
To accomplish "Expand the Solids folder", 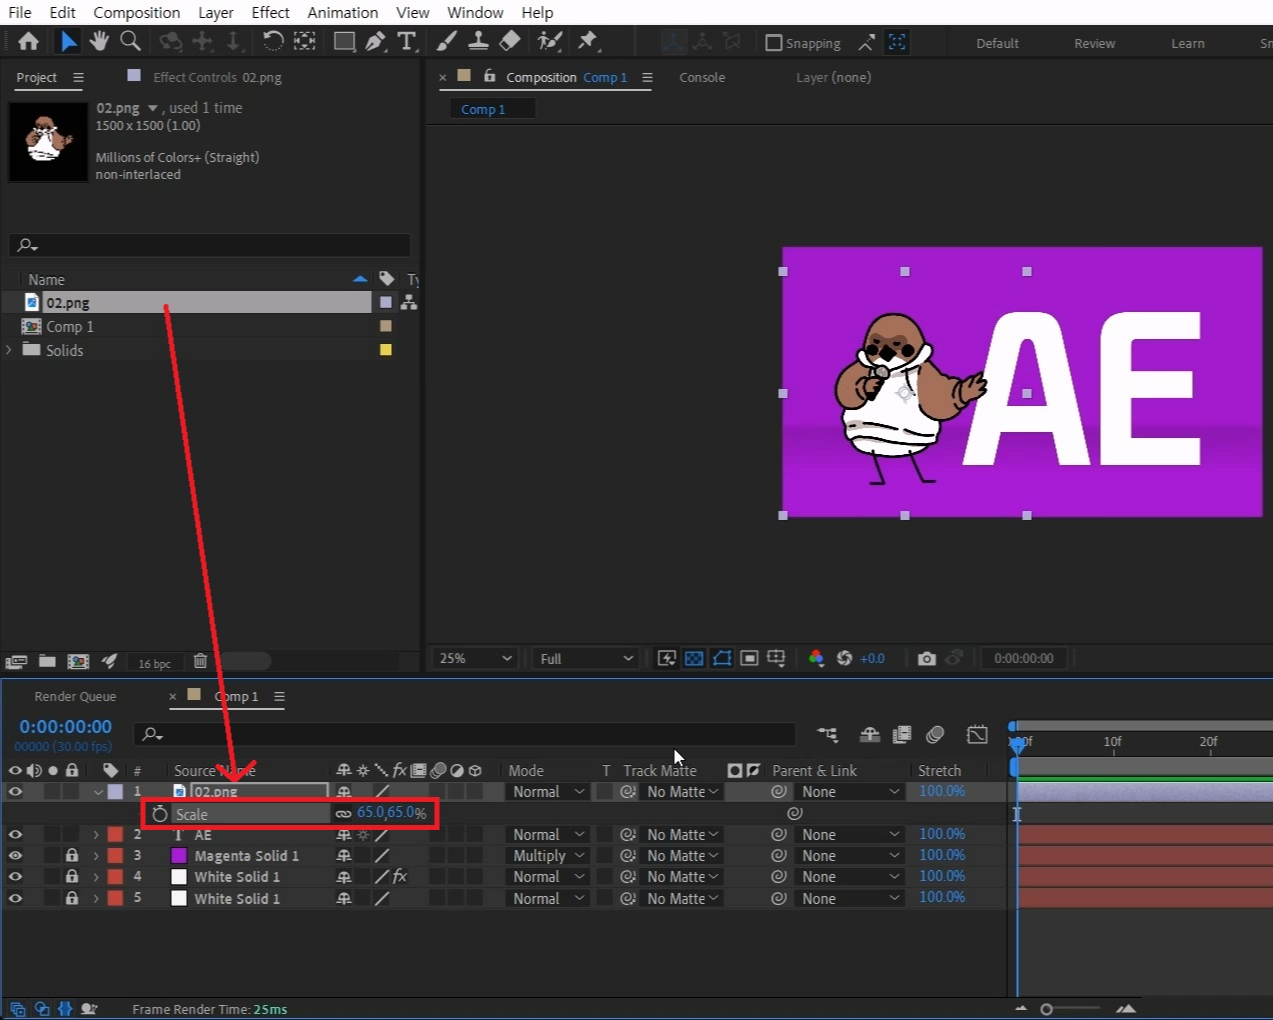I will [10, 350].
